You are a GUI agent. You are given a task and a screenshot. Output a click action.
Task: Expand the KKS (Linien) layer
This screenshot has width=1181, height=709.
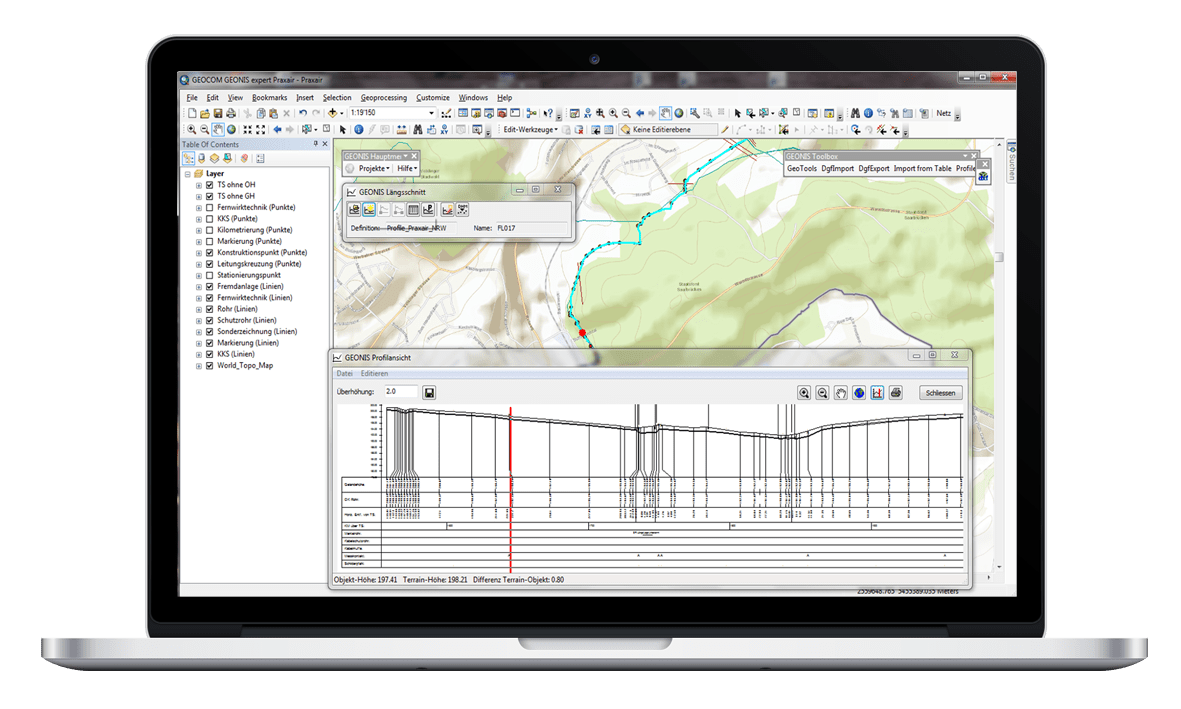pos(199,354)
